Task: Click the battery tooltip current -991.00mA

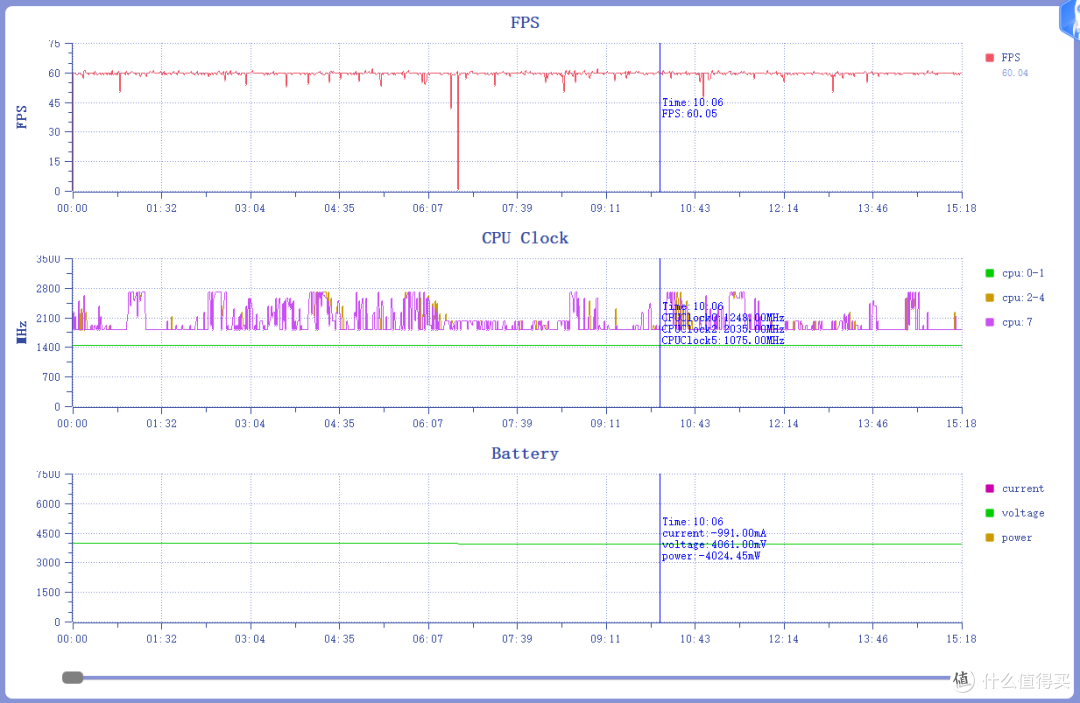Action: [714, 533]
